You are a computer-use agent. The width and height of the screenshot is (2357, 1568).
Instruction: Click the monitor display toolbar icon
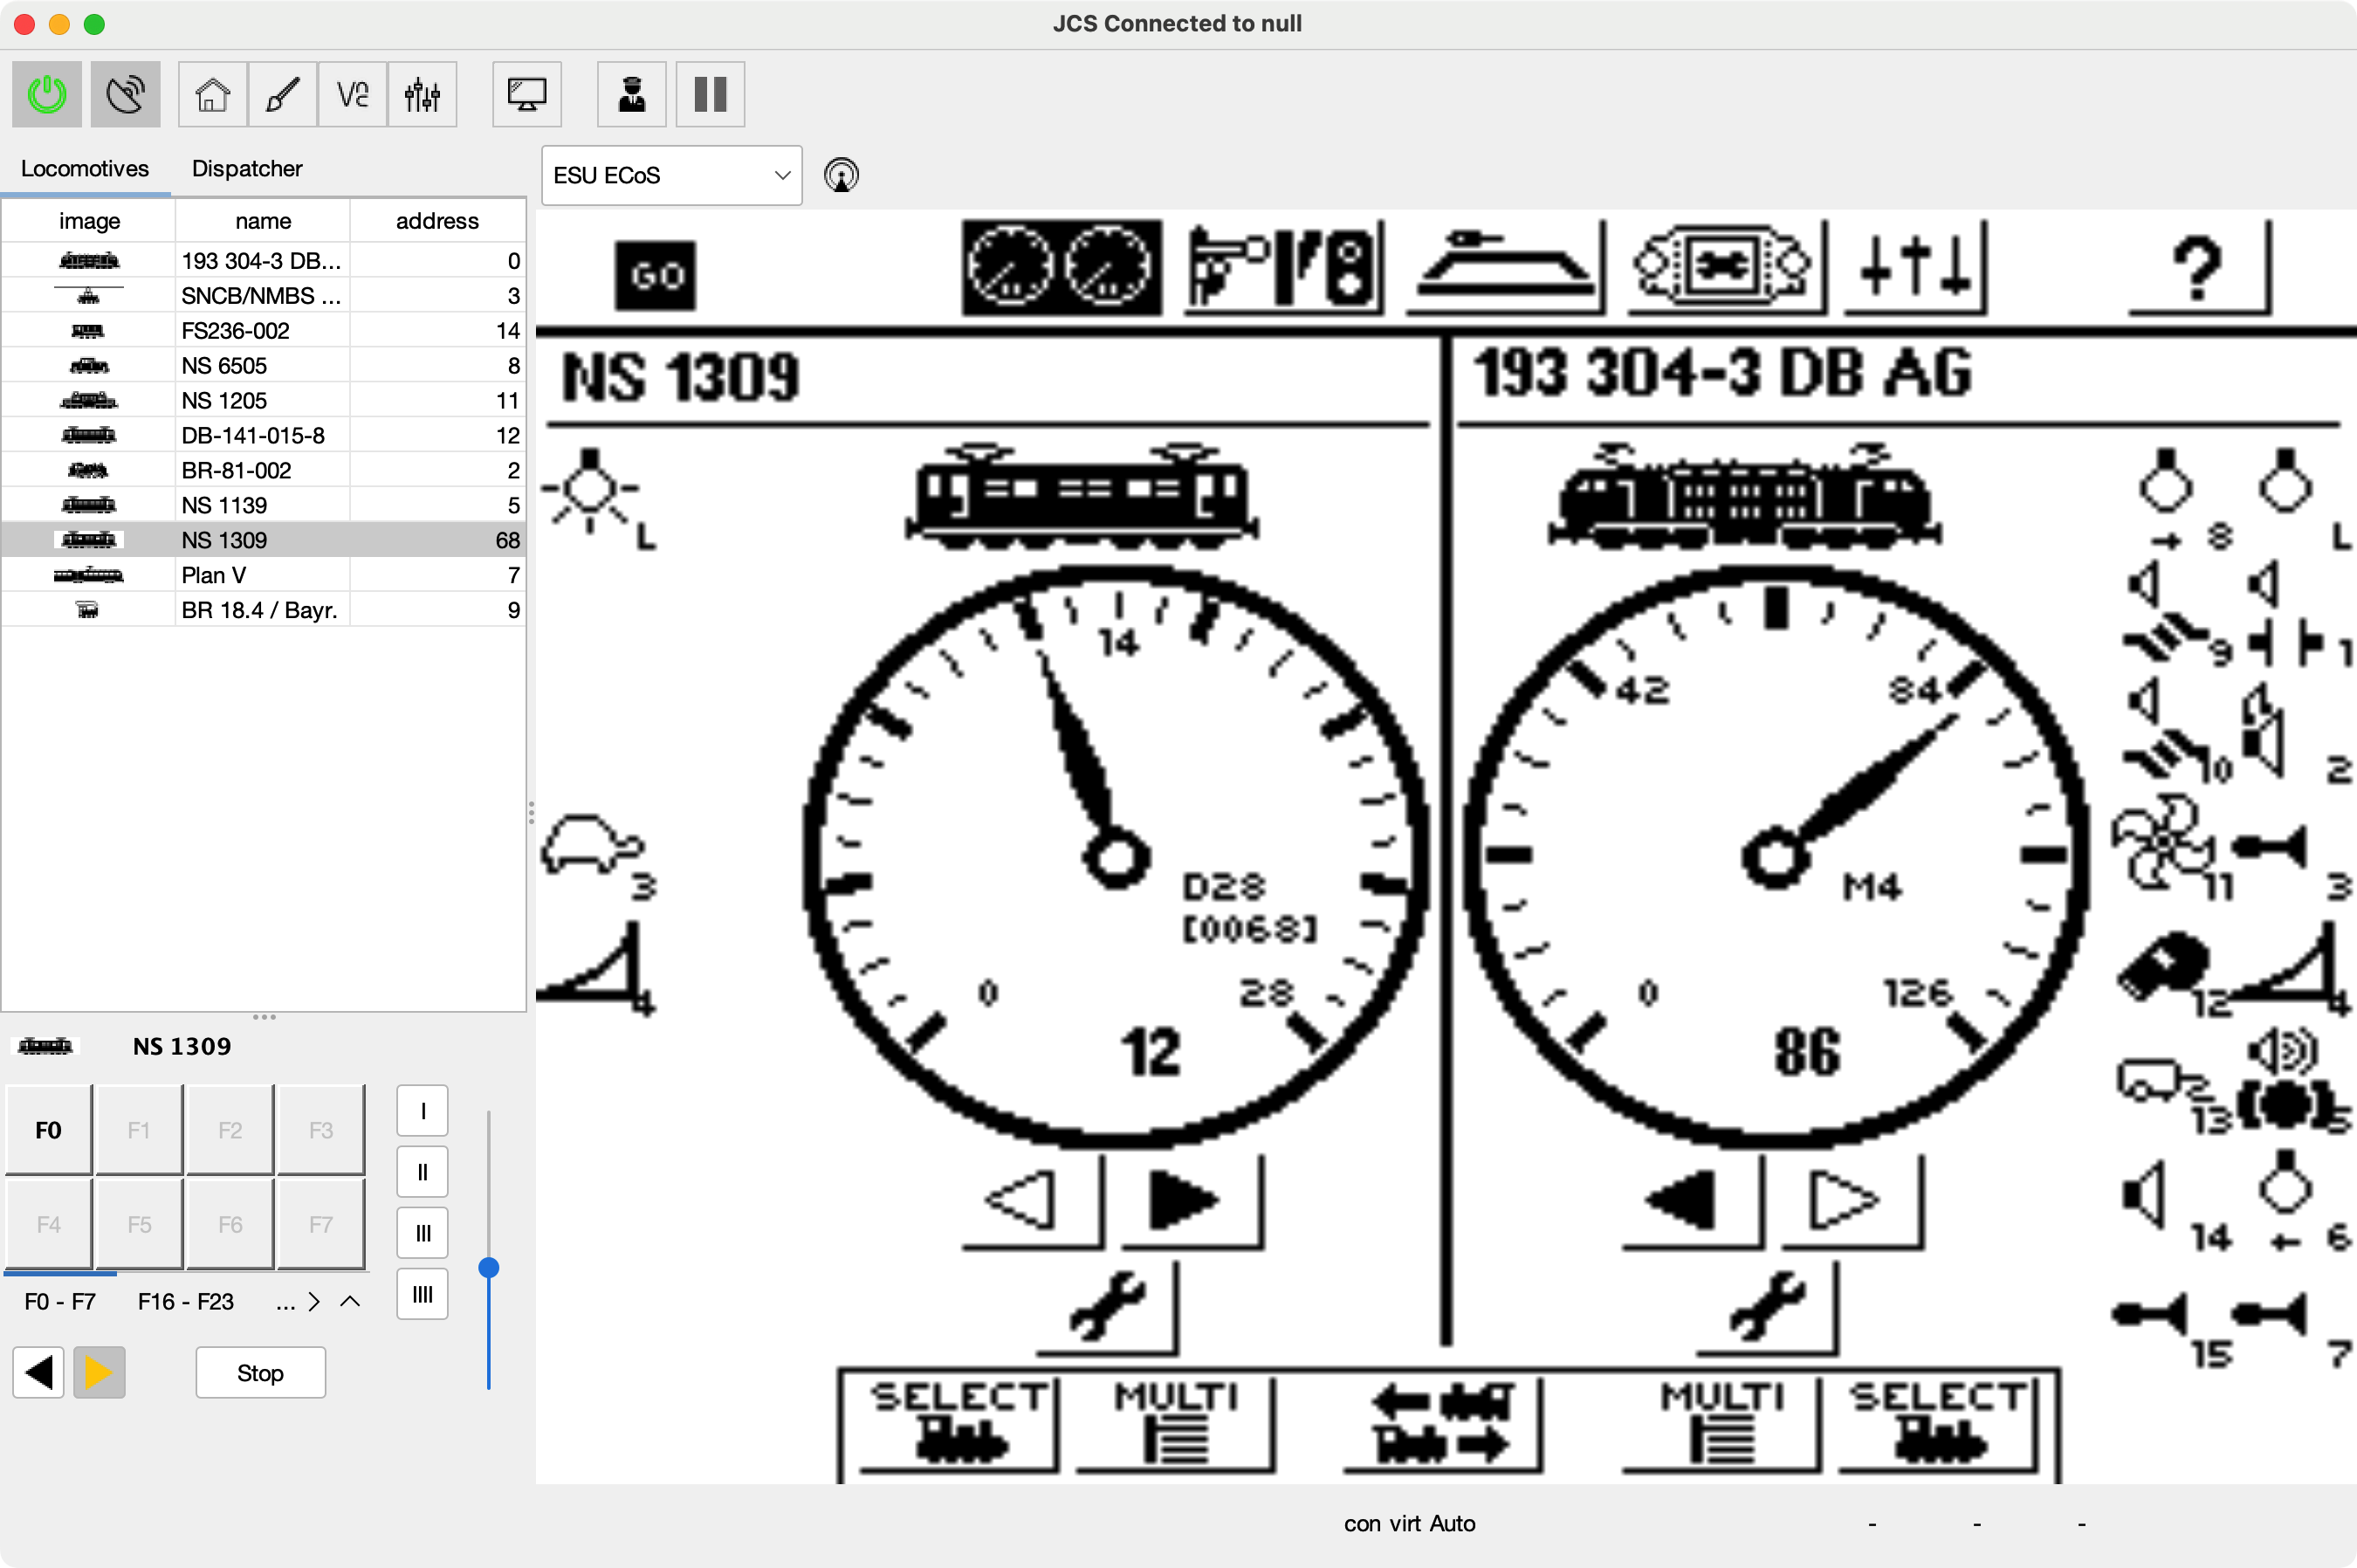527,95
